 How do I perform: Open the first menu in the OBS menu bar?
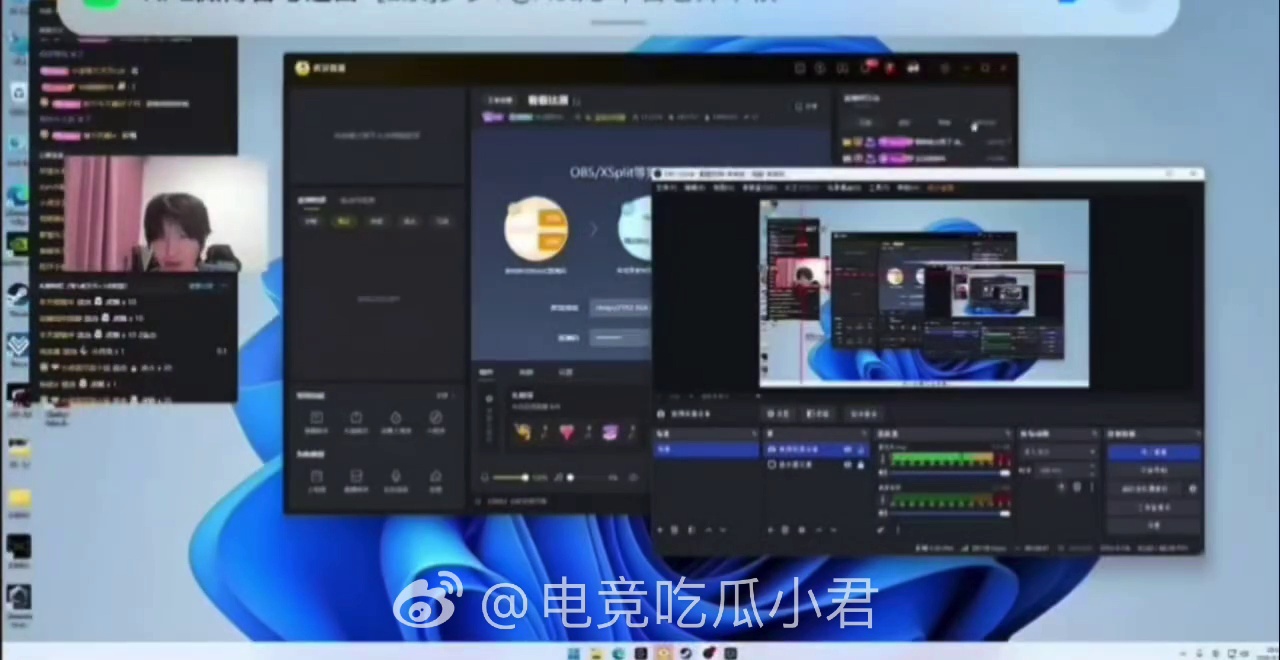pos(667,188)
